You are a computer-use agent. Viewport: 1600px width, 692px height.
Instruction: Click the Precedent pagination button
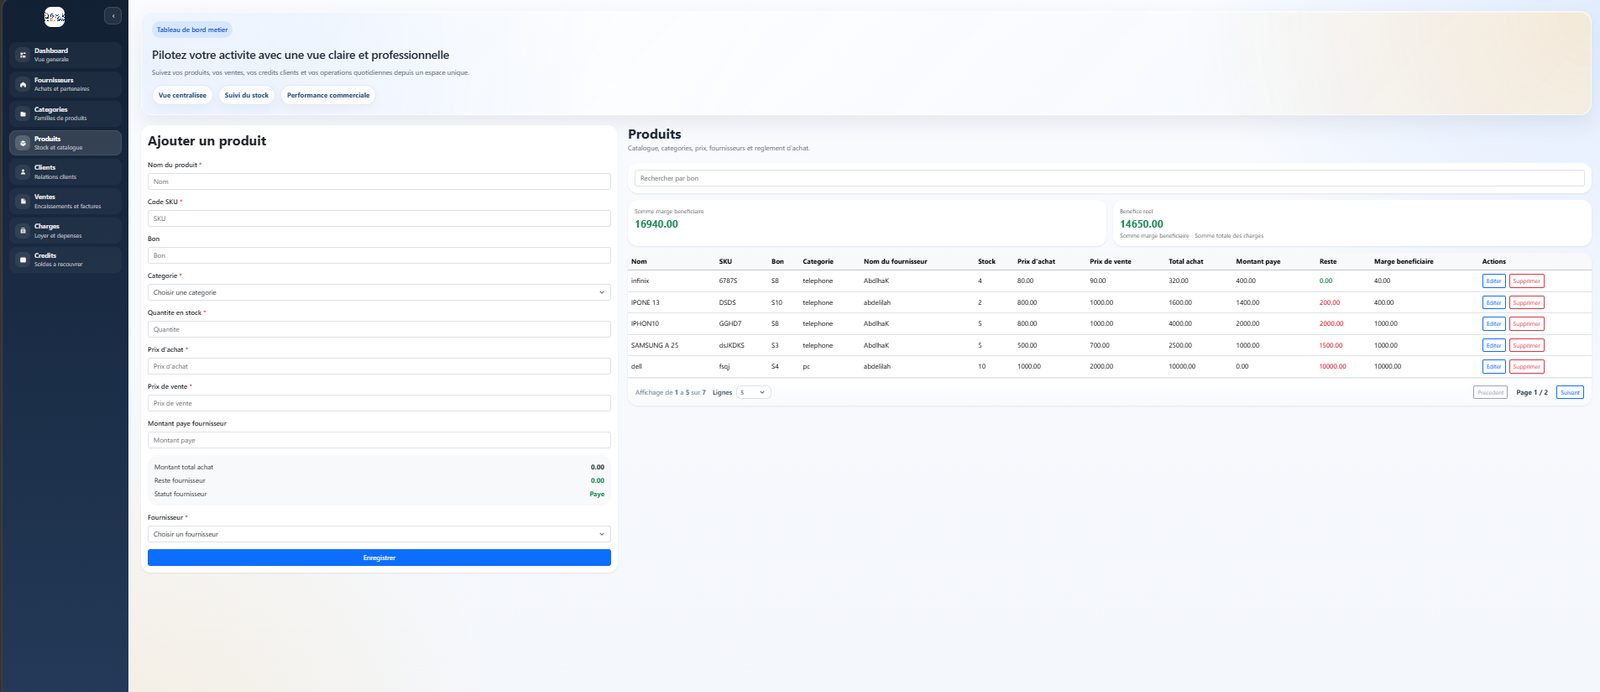tap(1490, 393)
